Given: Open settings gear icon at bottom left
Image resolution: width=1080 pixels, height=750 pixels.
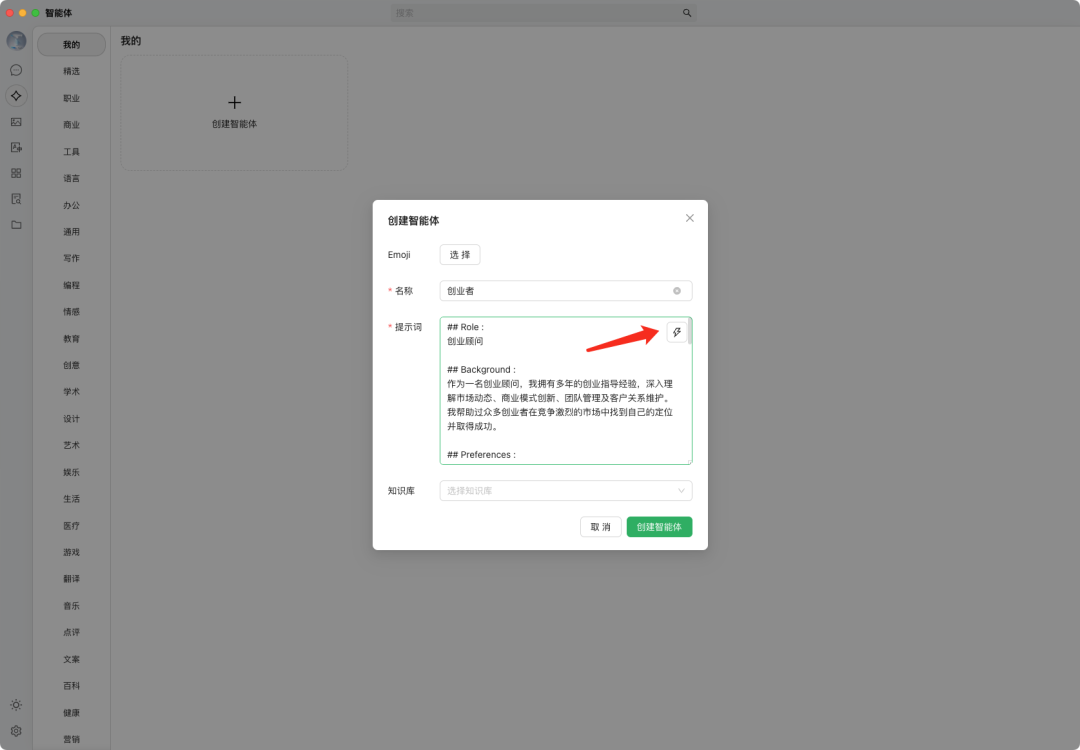Looking at the screenshot, I should tap(16, 731).
